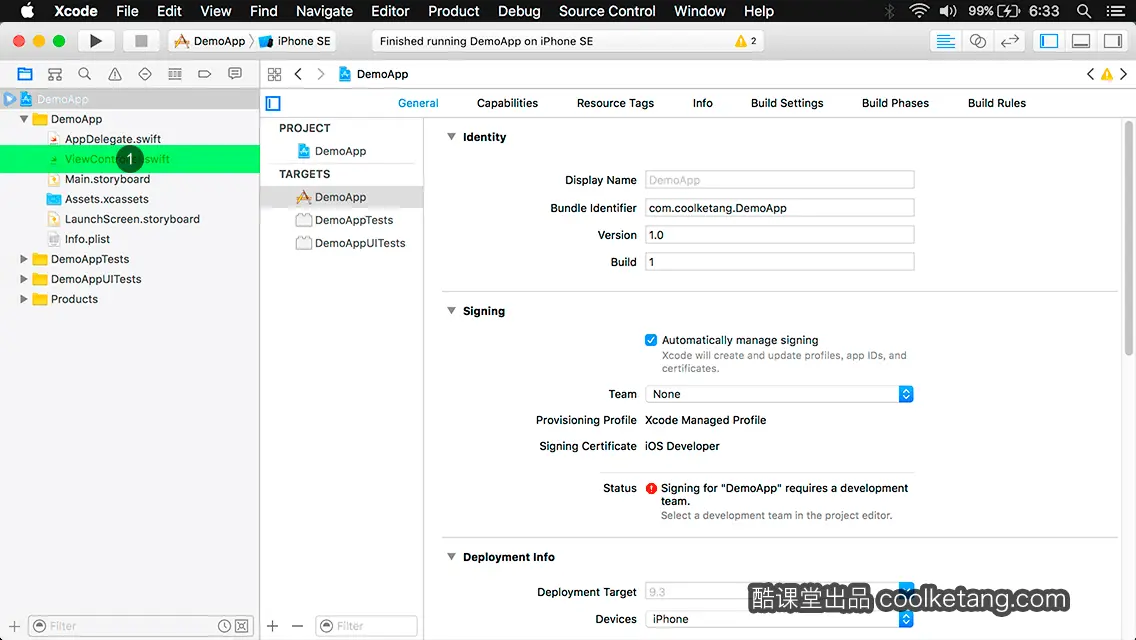Choose the iPhone SE destination
The height and width of the screenshot is (640, 1136).
pyautogui.click(x=296, y=41)
